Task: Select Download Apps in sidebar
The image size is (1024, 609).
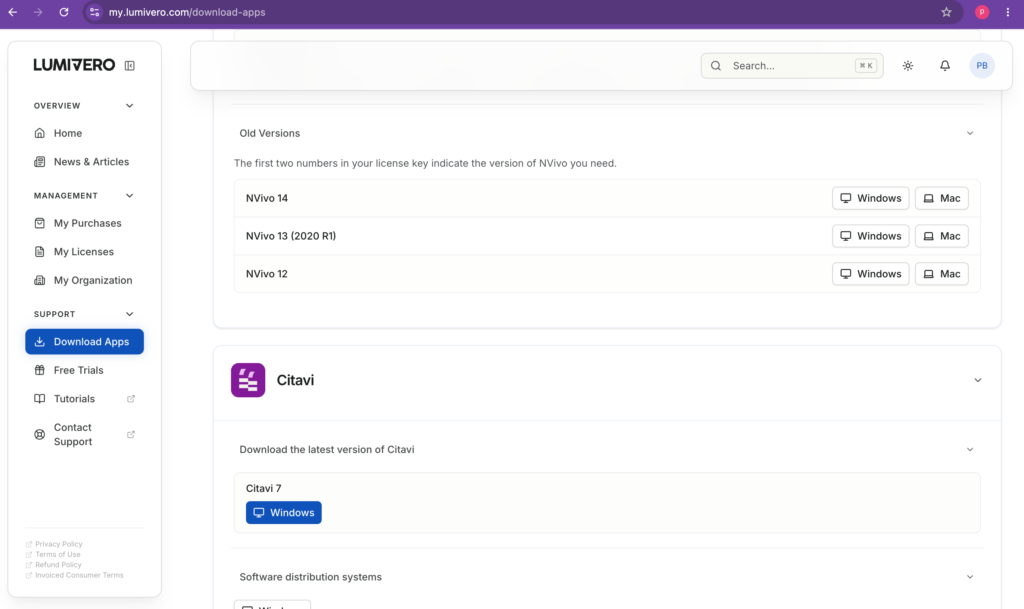Action: pos(84,341)
